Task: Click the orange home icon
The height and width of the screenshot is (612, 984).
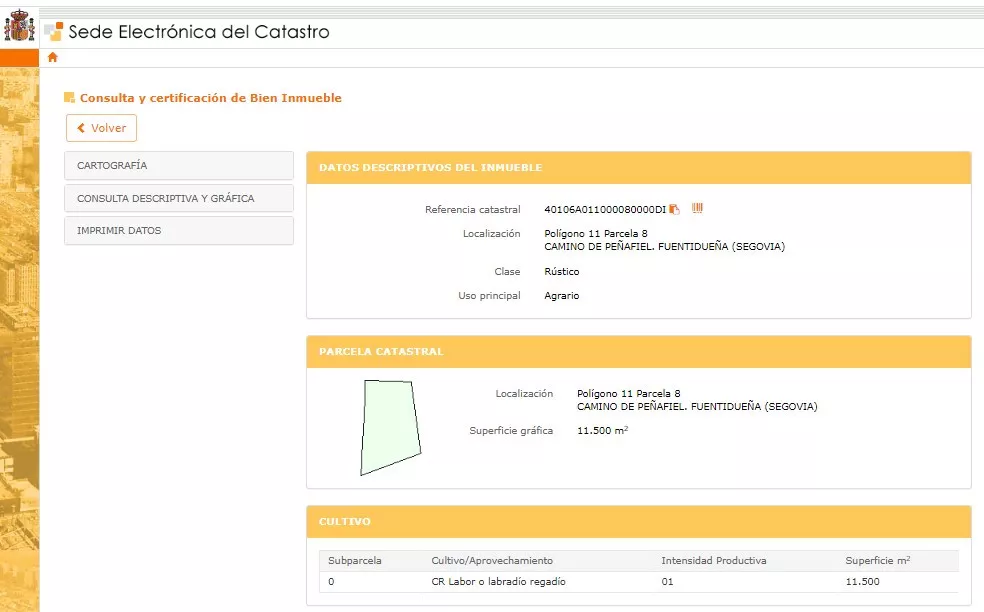Action: (x=53, y=57)
